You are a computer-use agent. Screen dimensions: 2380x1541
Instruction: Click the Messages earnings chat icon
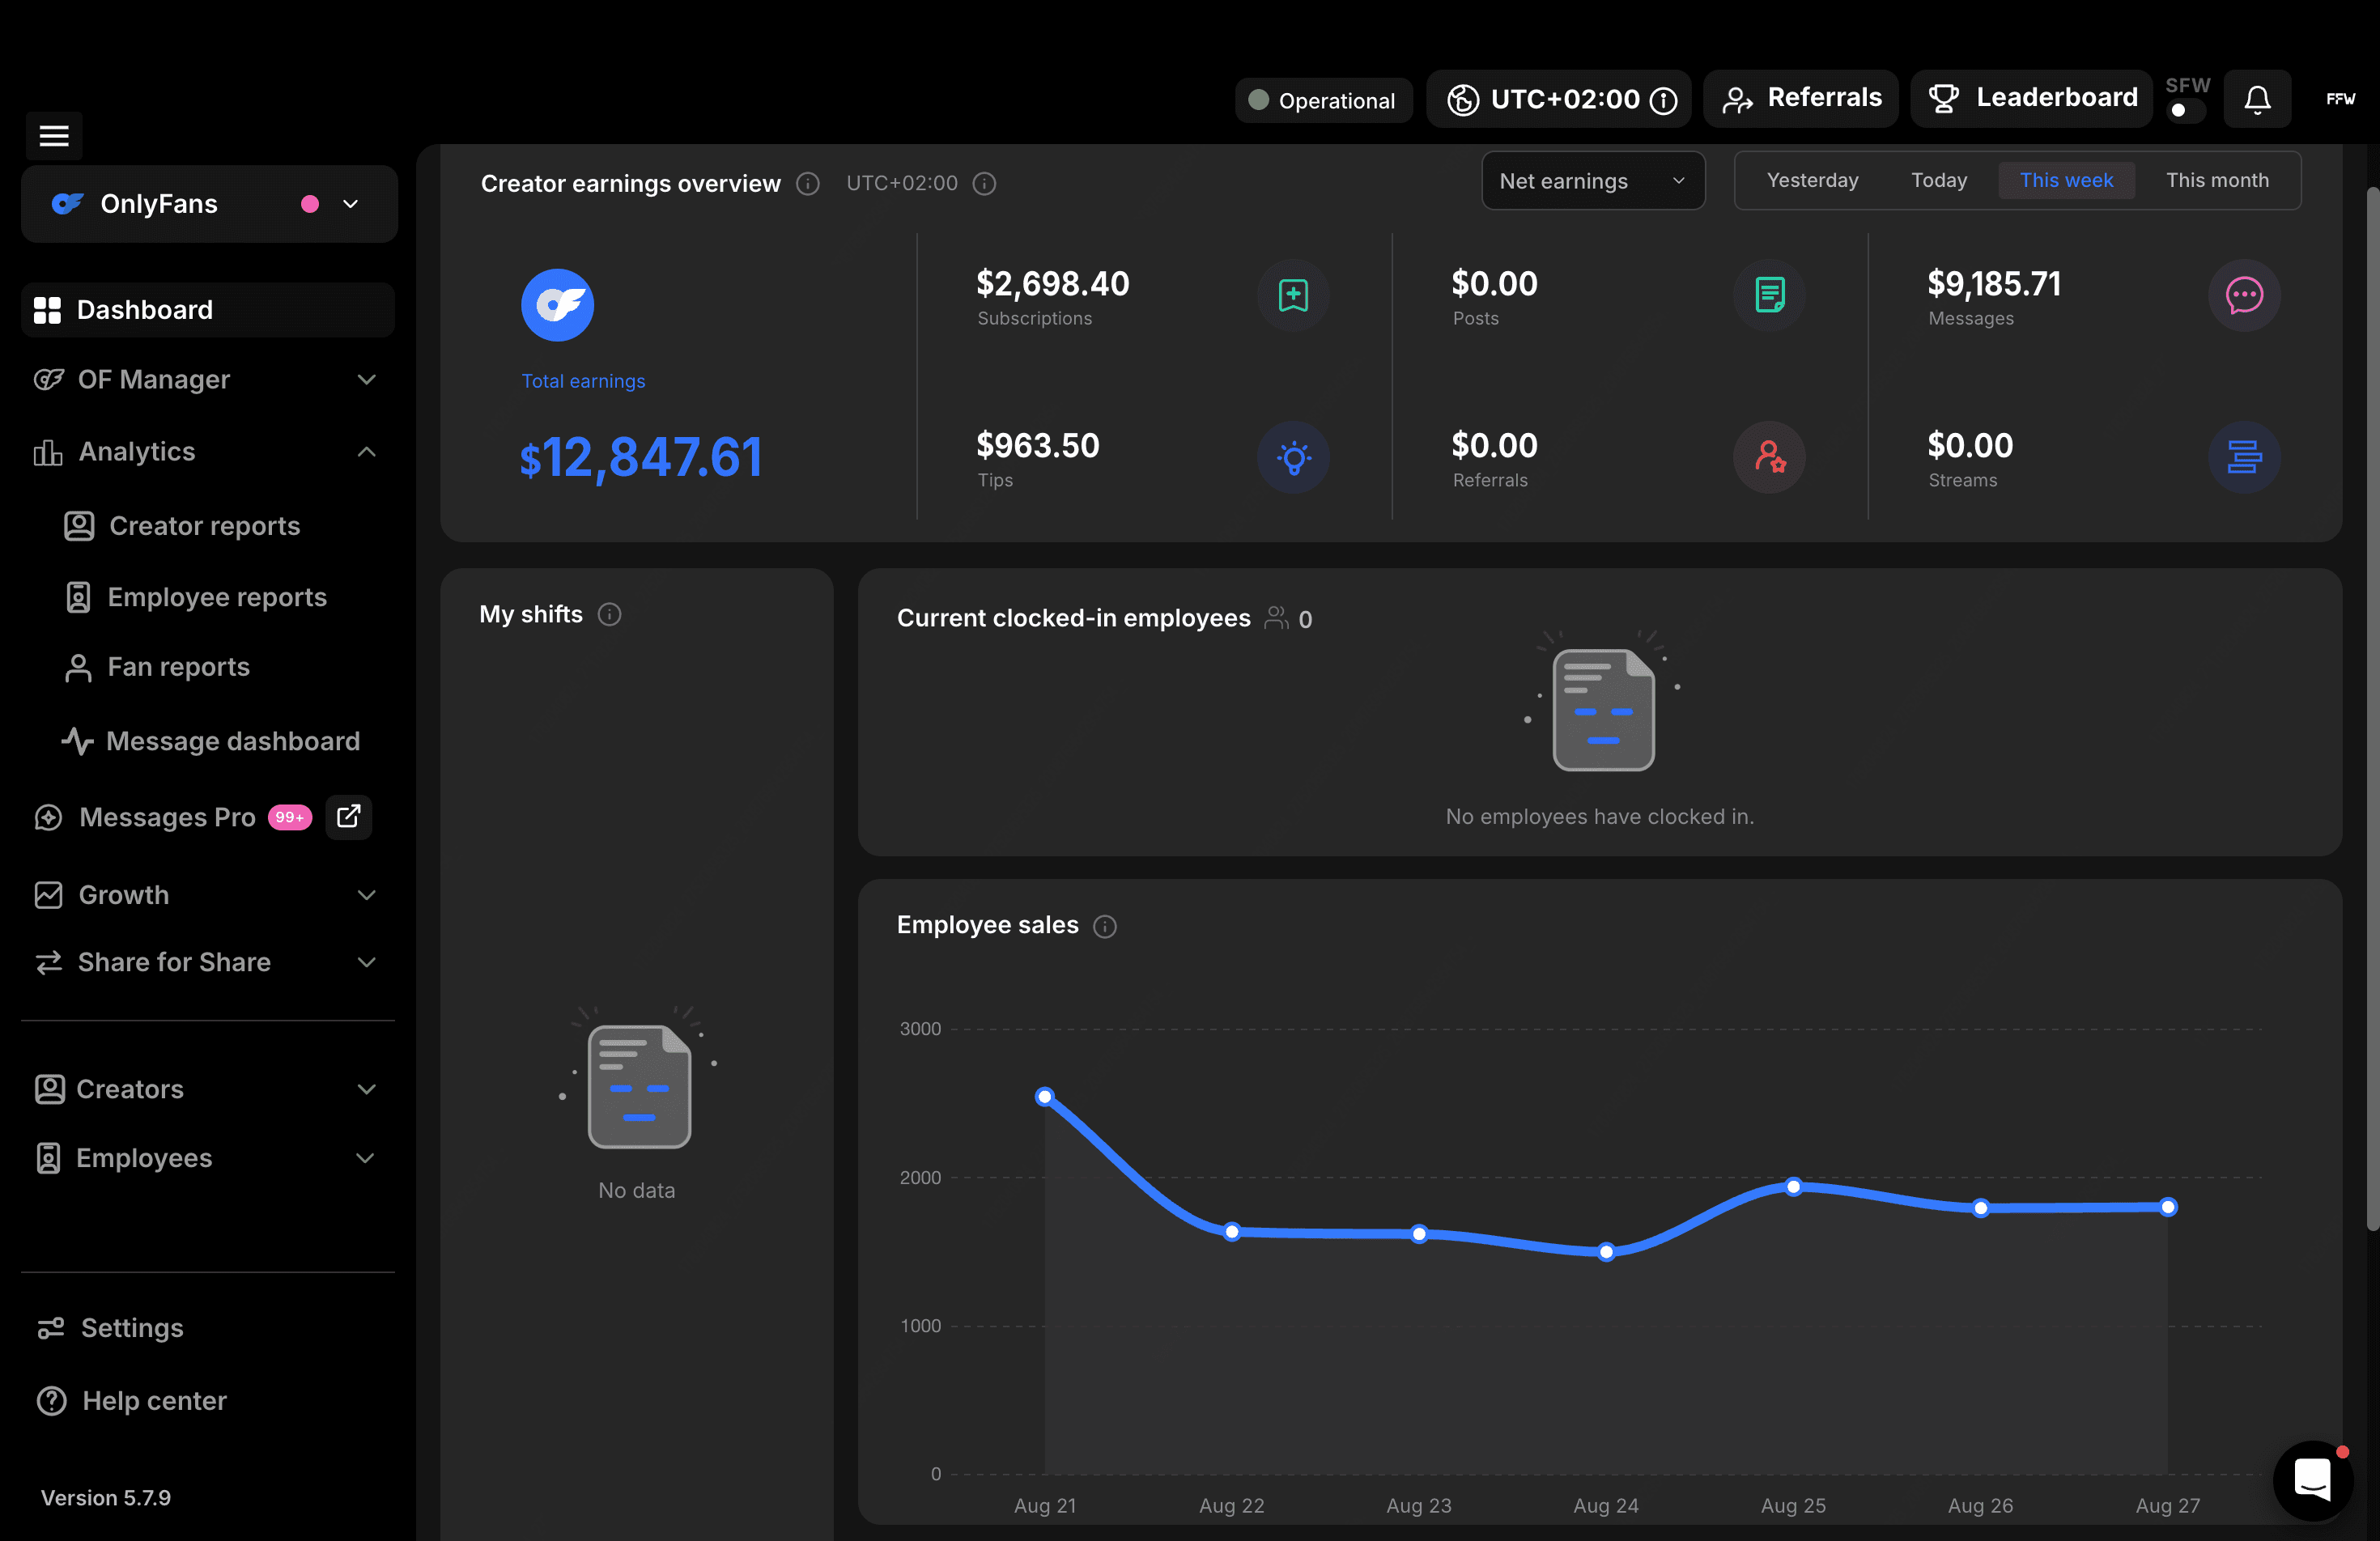(2244, 295)
